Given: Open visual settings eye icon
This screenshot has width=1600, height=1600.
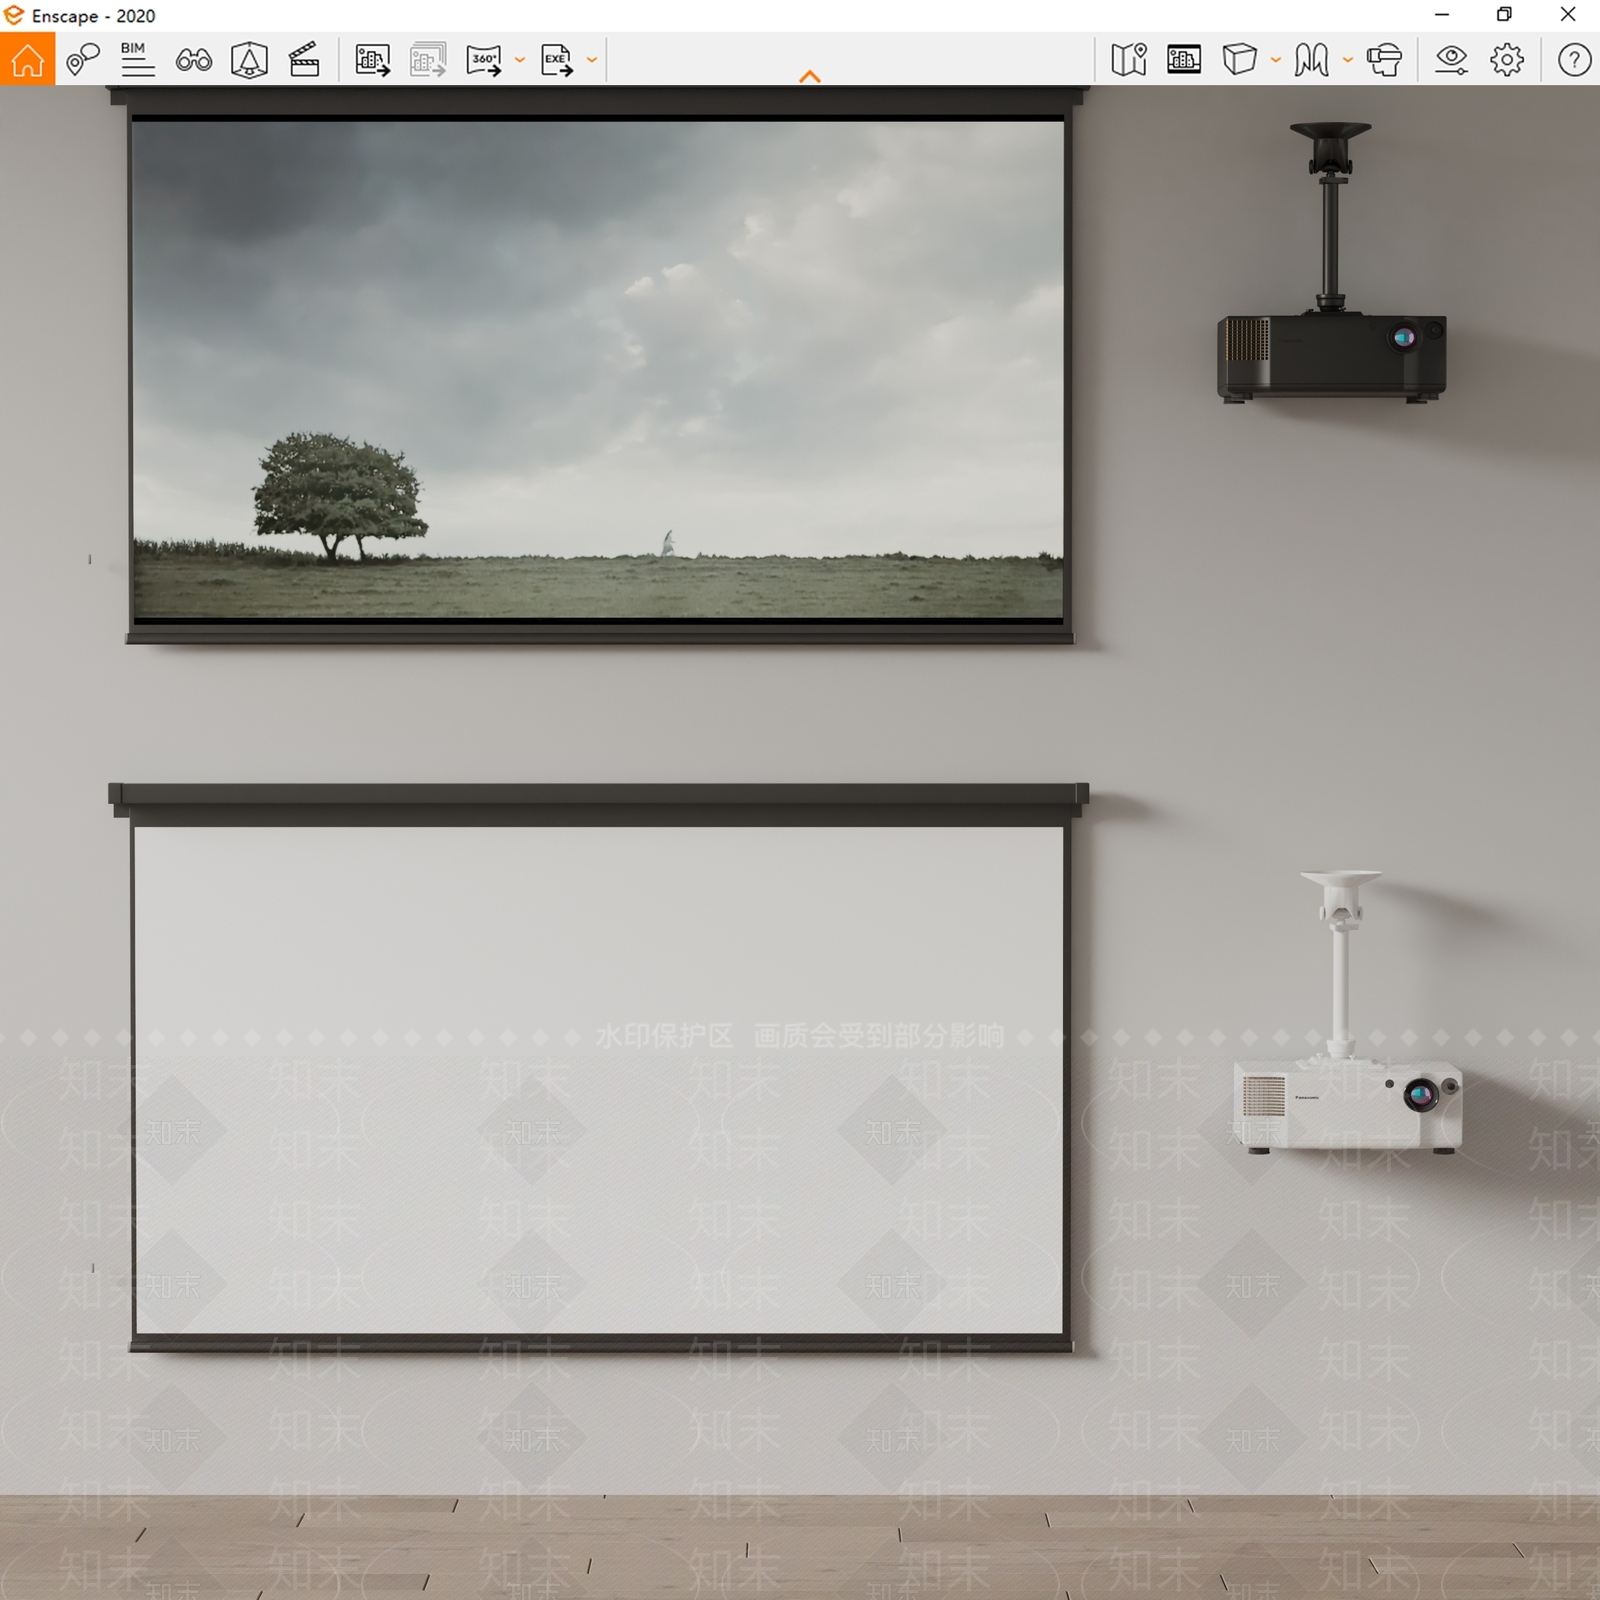Looking at the screenshot, I should pyautogui.click(x=1451, y=60).
